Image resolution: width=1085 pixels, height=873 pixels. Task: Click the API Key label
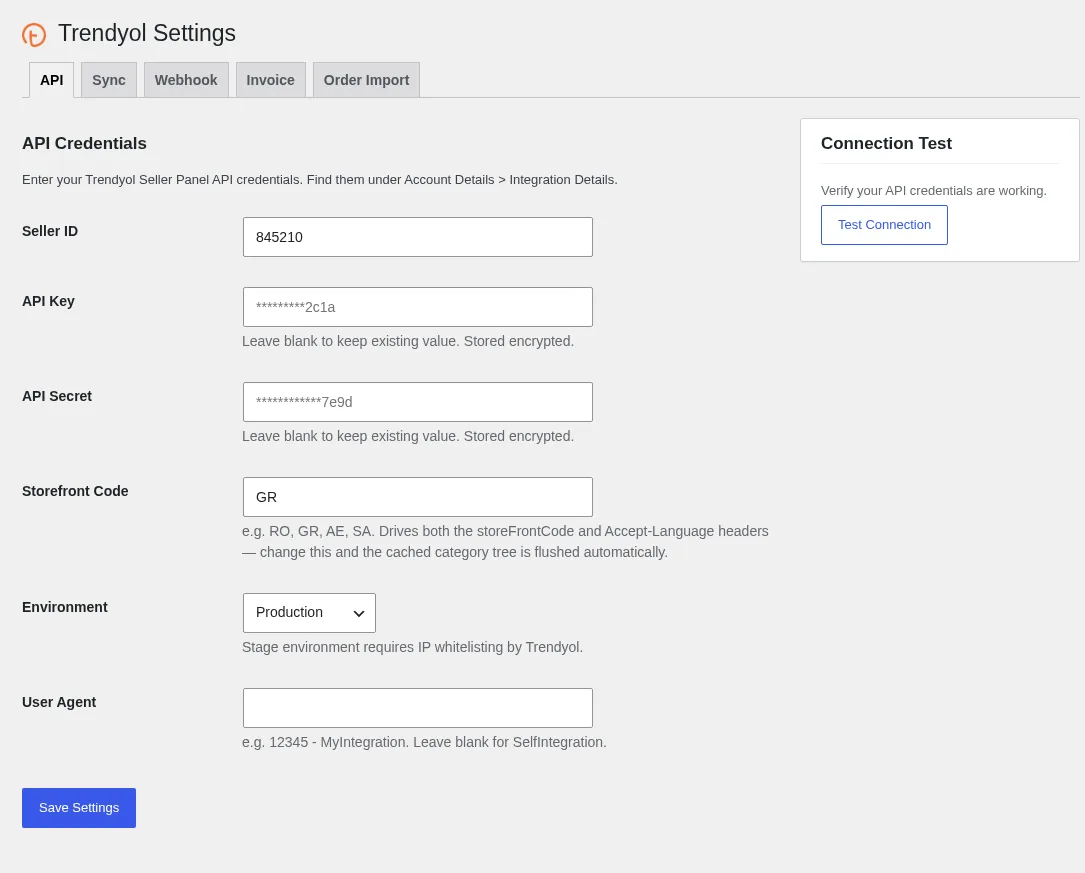(48, 301)
